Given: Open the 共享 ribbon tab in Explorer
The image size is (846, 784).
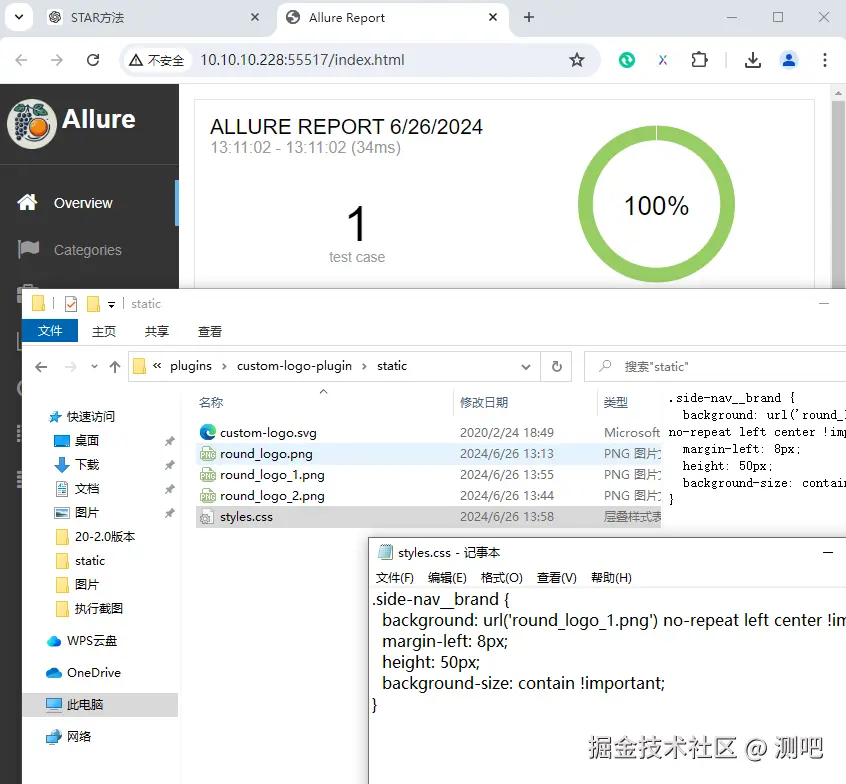Looking at the screenshot, I should point(156,331).
